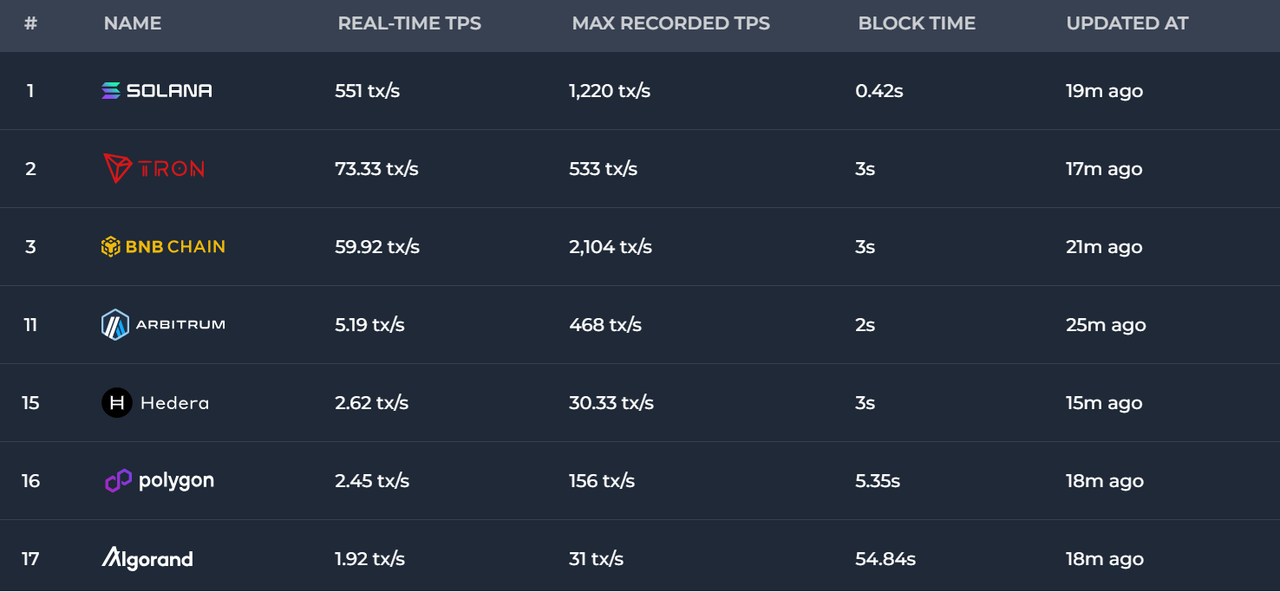Open the SOLANA name link
Screen dimensions: 1280x592
tap(170, 91)
